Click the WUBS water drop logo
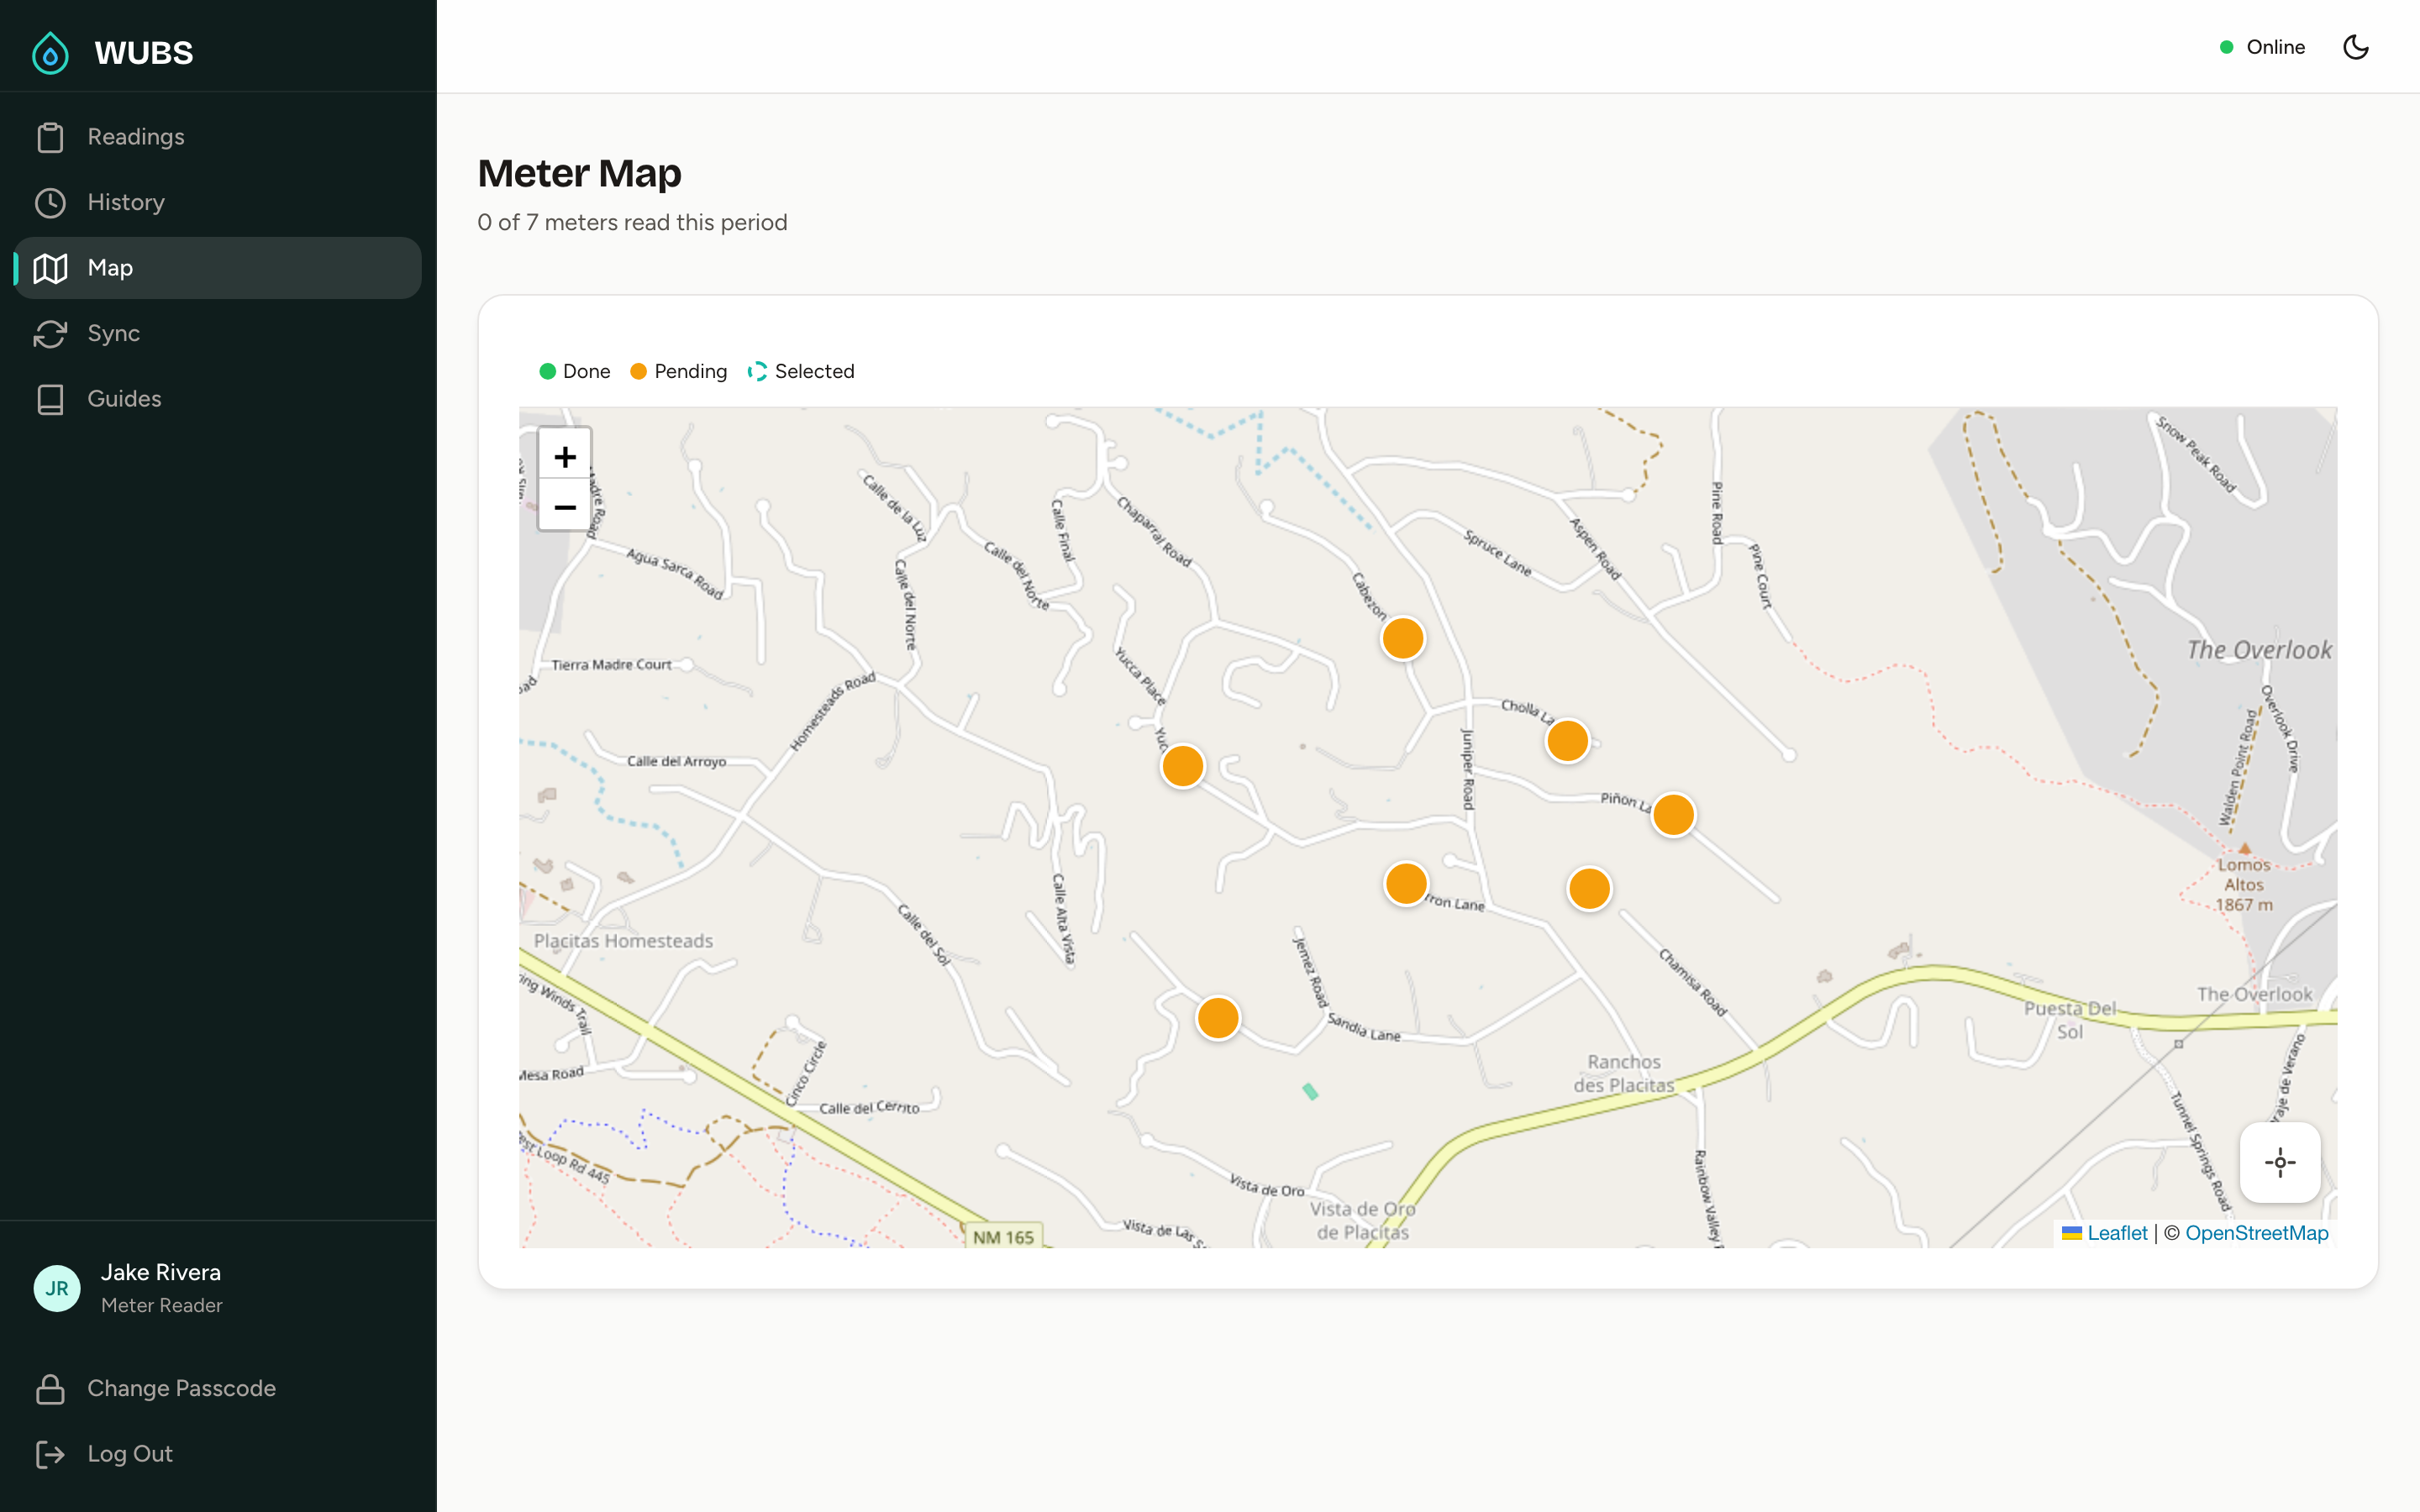This screenshot has width=2420, height=1512. (x=50, y=52)
